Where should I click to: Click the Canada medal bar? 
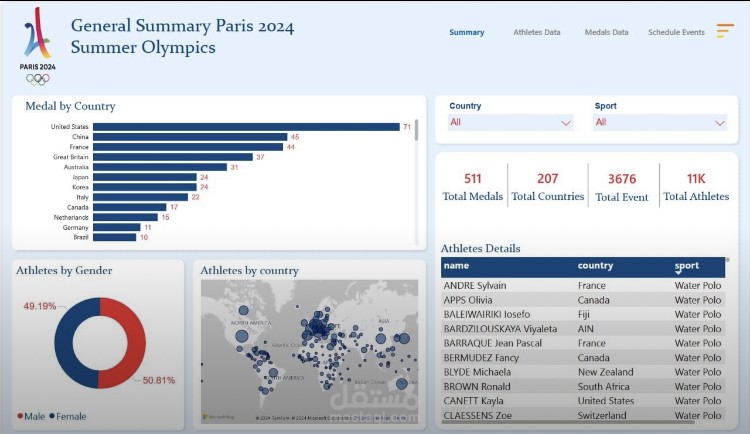pyautogui.click(x=130, y=207)
